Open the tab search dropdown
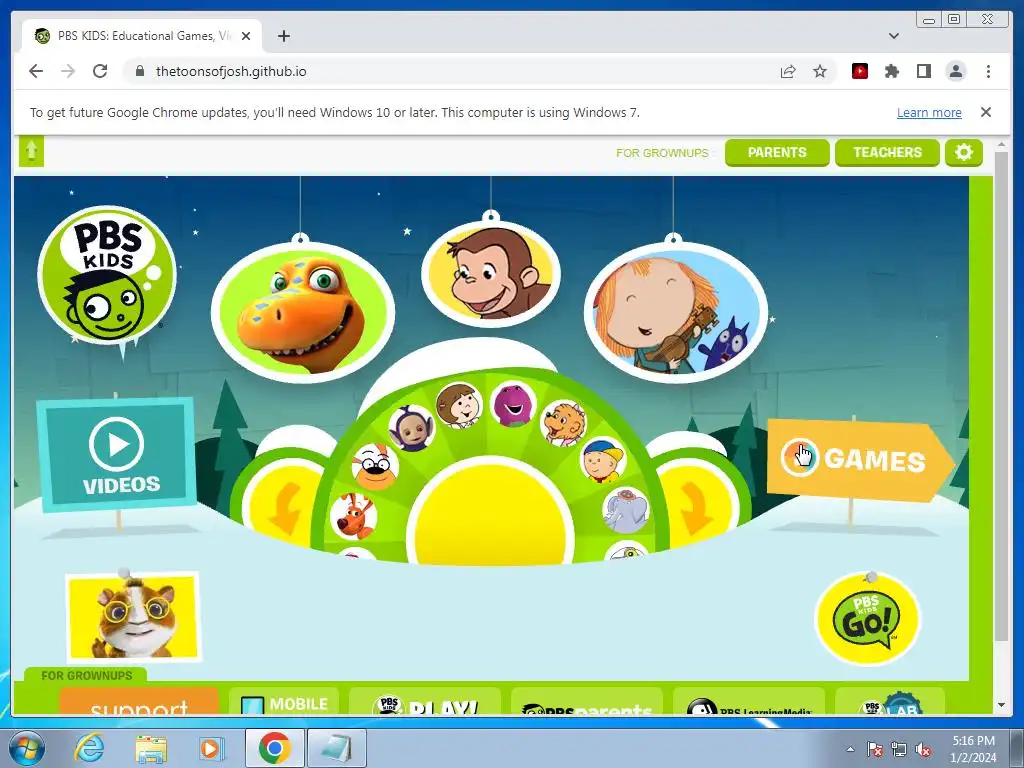Screen dimensions: 1024x768 coord(894,36)
